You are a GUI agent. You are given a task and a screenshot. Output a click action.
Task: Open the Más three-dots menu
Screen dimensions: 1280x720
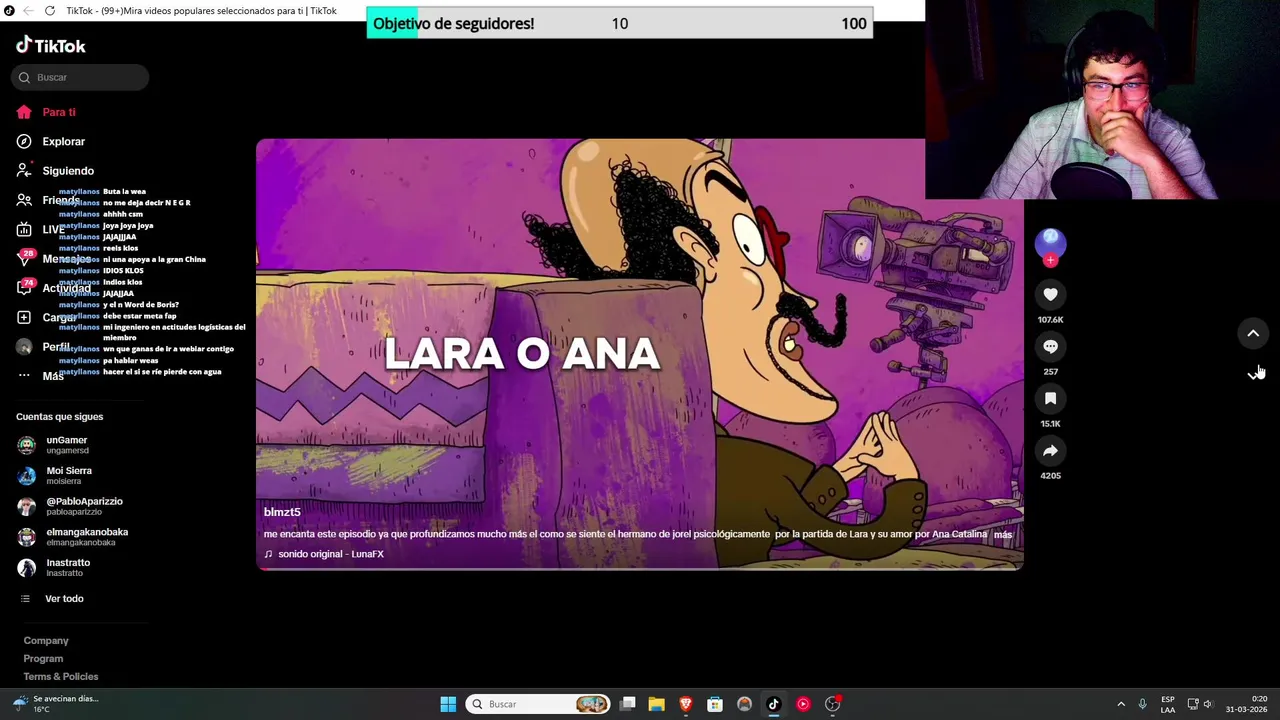coord(24,376)
